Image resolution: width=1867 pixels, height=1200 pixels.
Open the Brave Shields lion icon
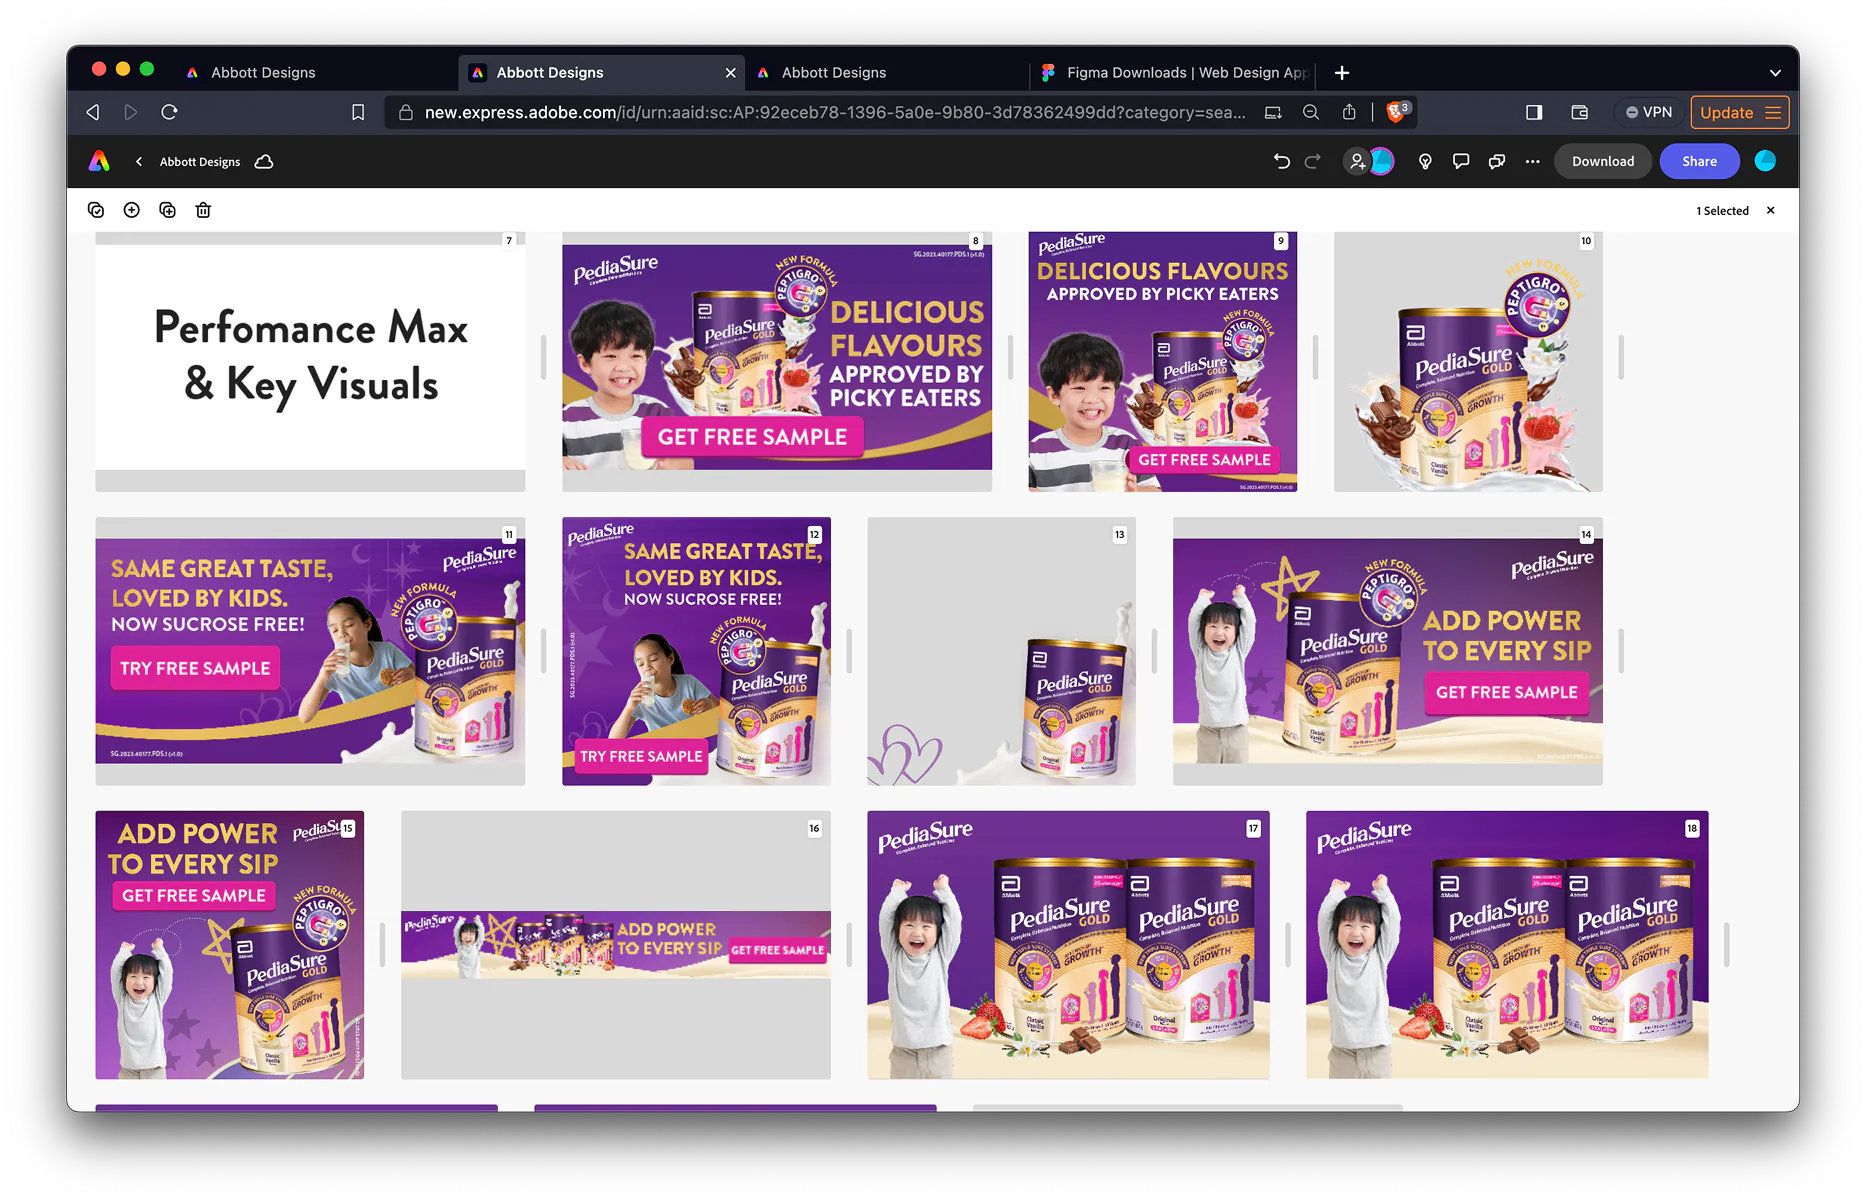[x=1397, y=111]
